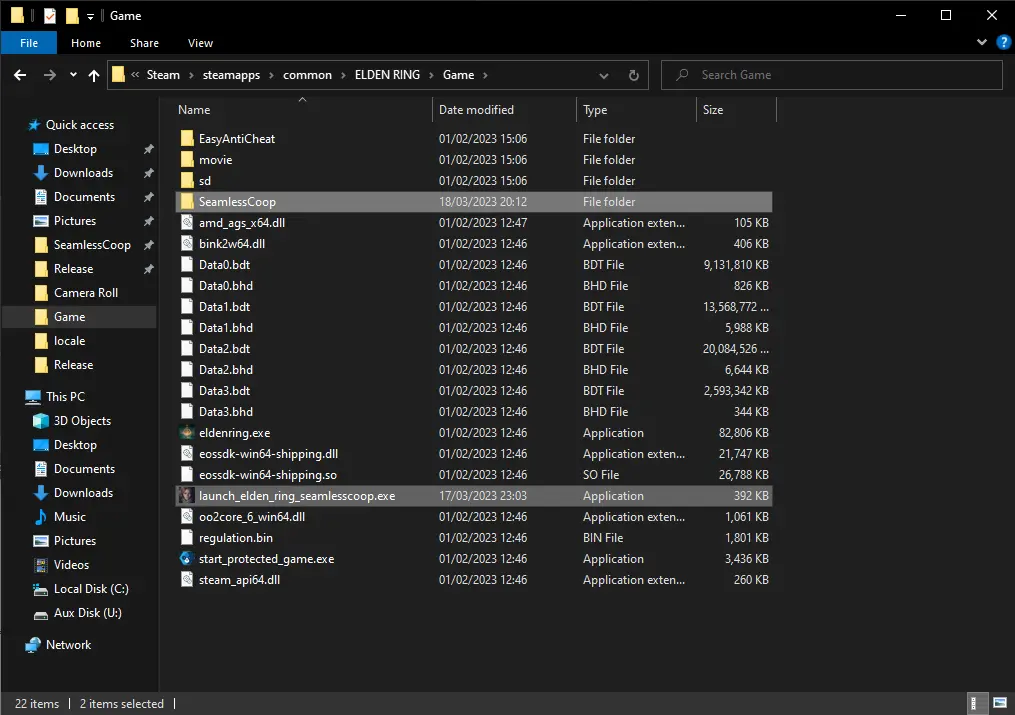Select the start_protected_game.exe icon

(x=187, y=559)
